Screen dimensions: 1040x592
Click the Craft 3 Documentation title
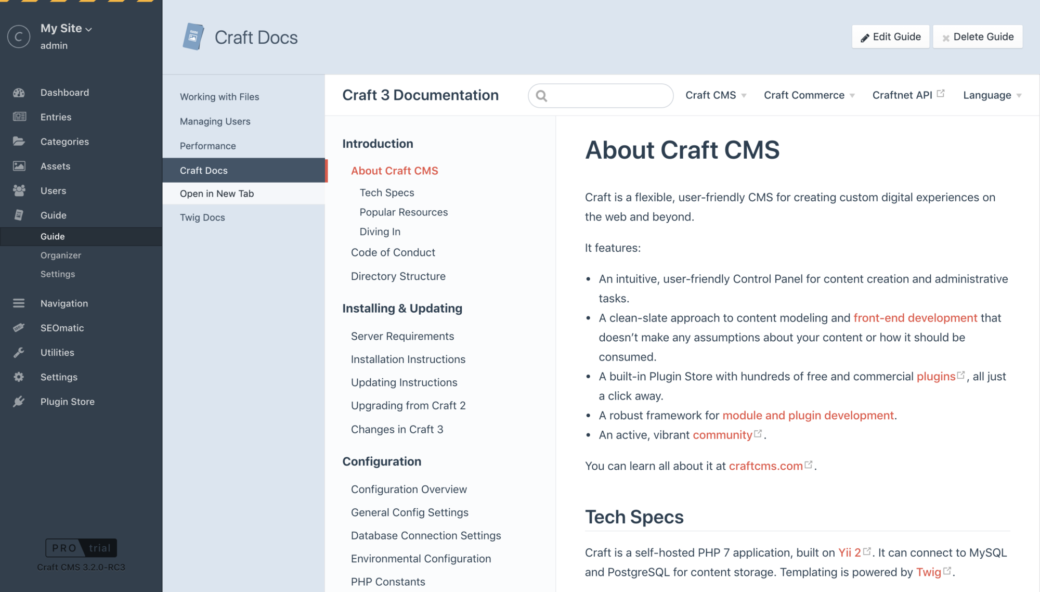421,95
